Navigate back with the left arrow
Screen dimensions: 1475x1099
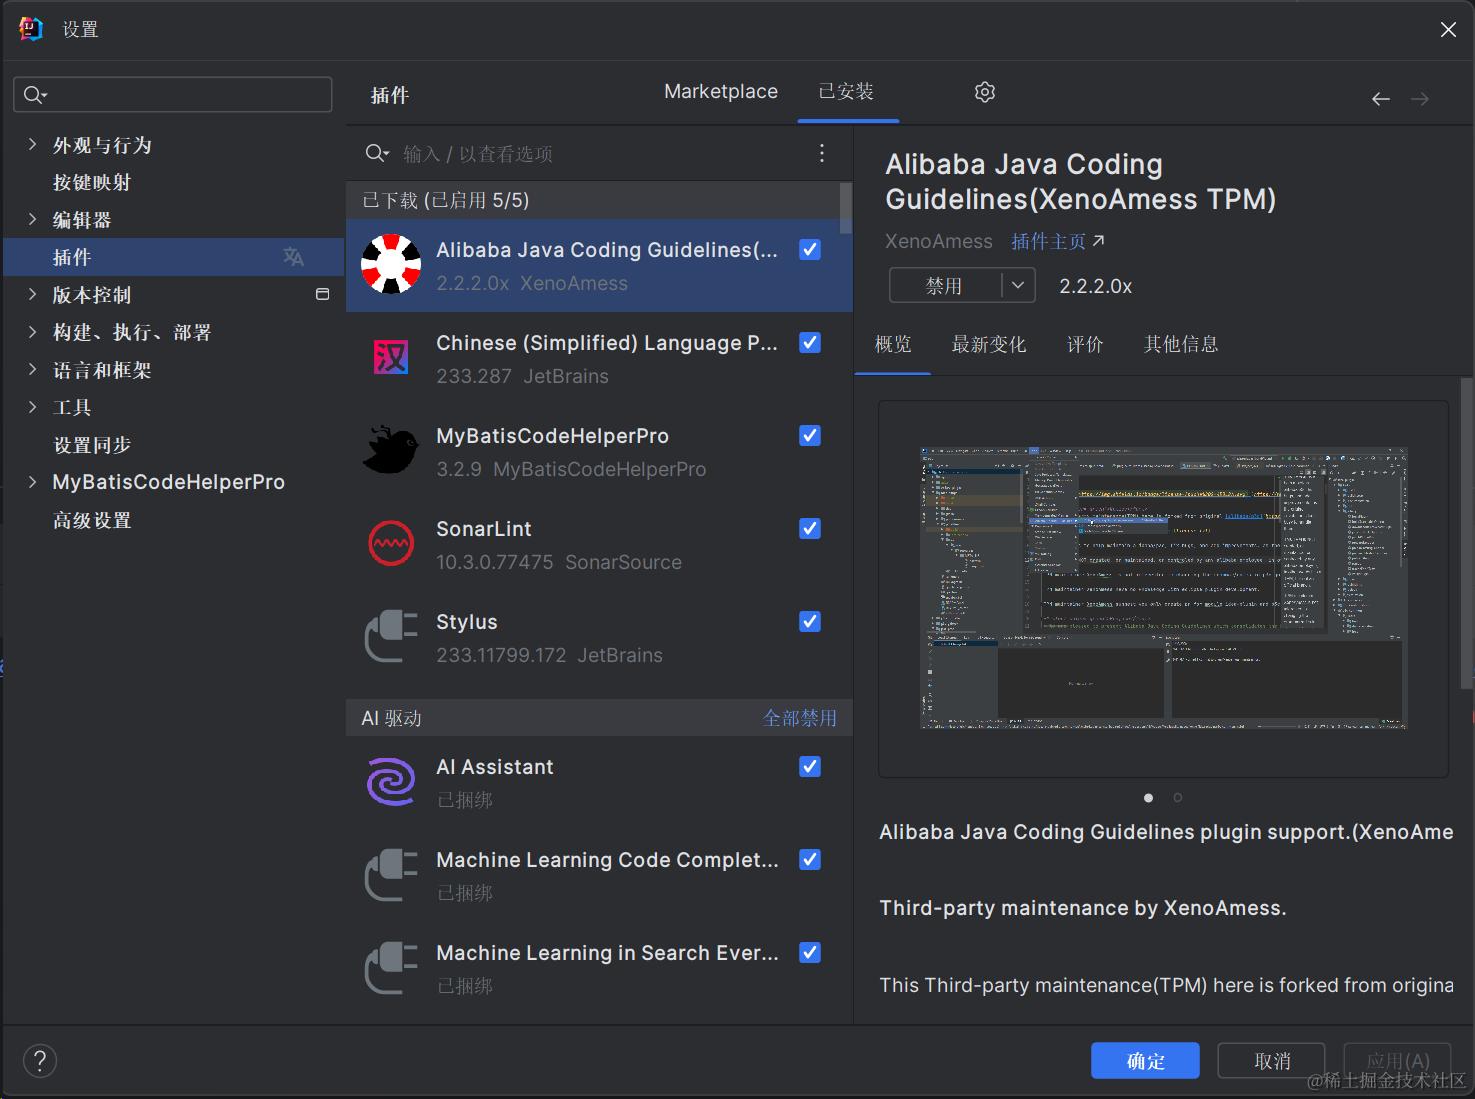tap(1381, 99)
